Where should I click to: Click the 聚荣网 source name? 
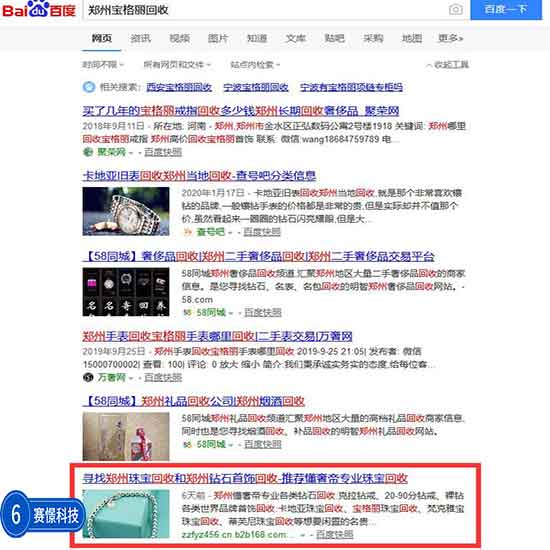coord(111,152)
